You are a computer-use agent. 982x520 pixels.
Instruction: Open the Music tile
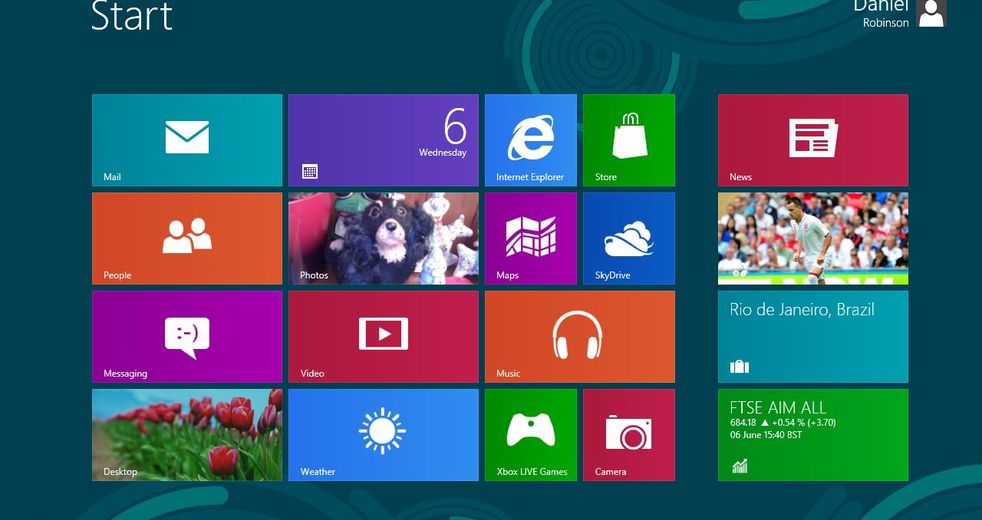580,336
